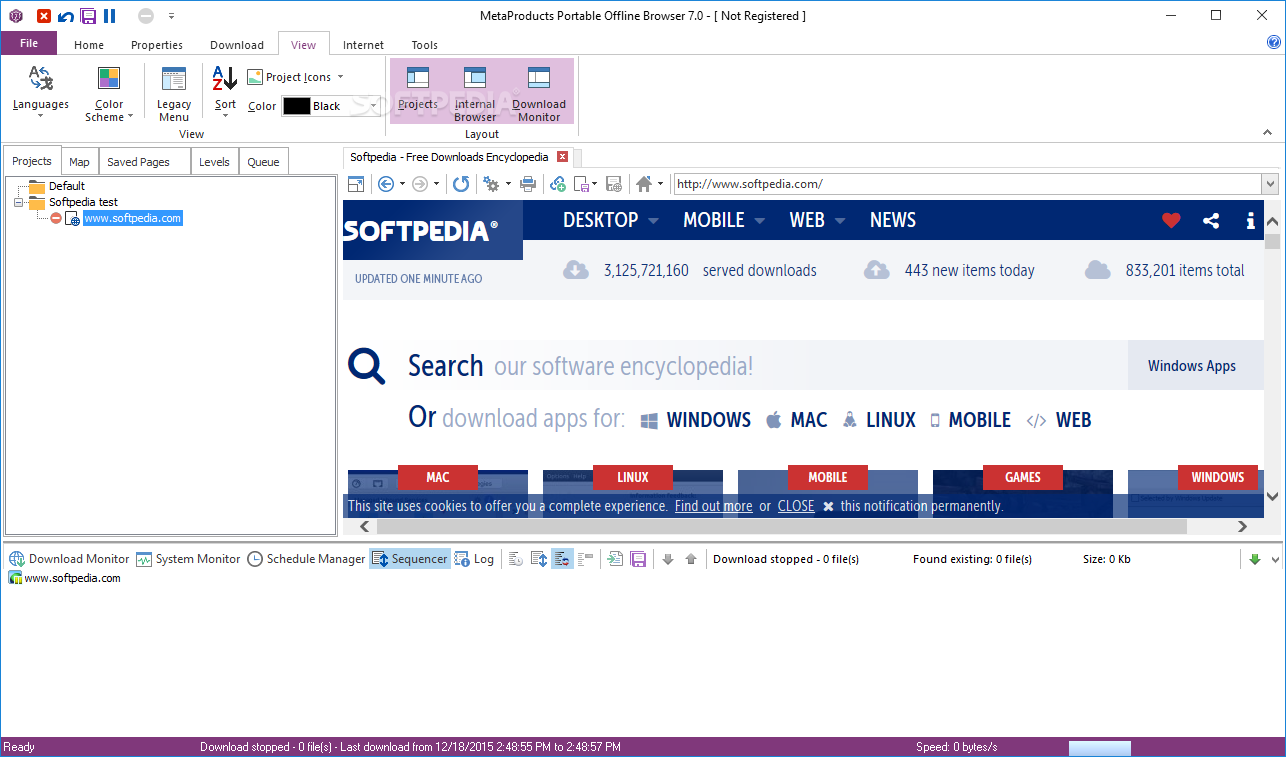Click the save disk icon in title bar
1286x757 pixels.
pyautogui.click(x=88, y=16)
